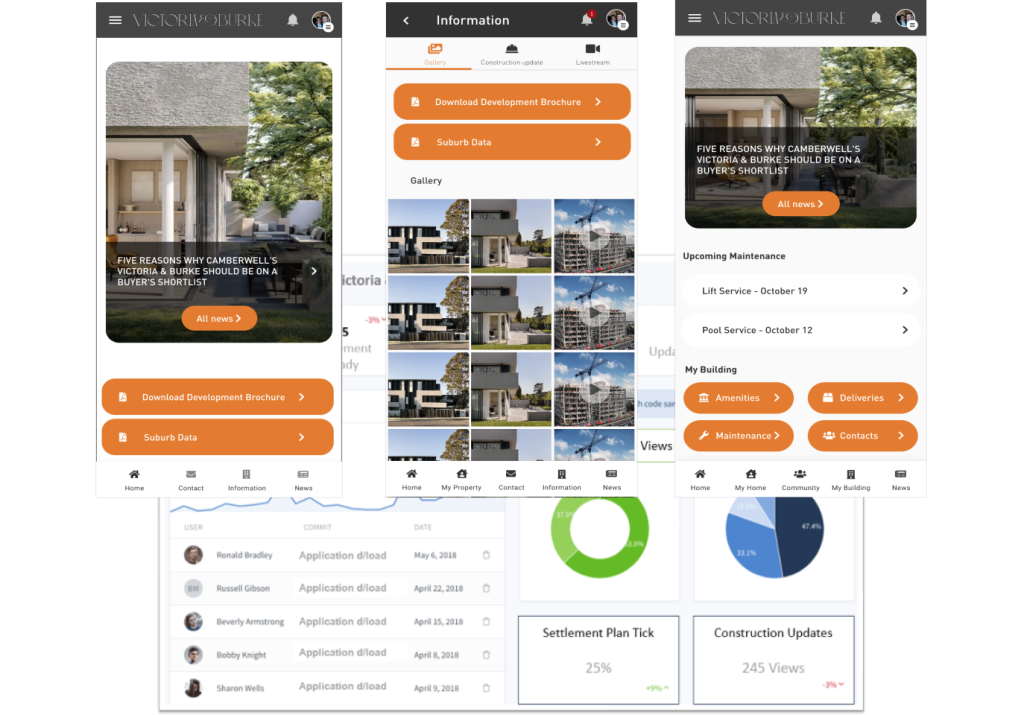Open My Property in bottom navigation
Screen dimensions: 1024x715
(461, 479)
